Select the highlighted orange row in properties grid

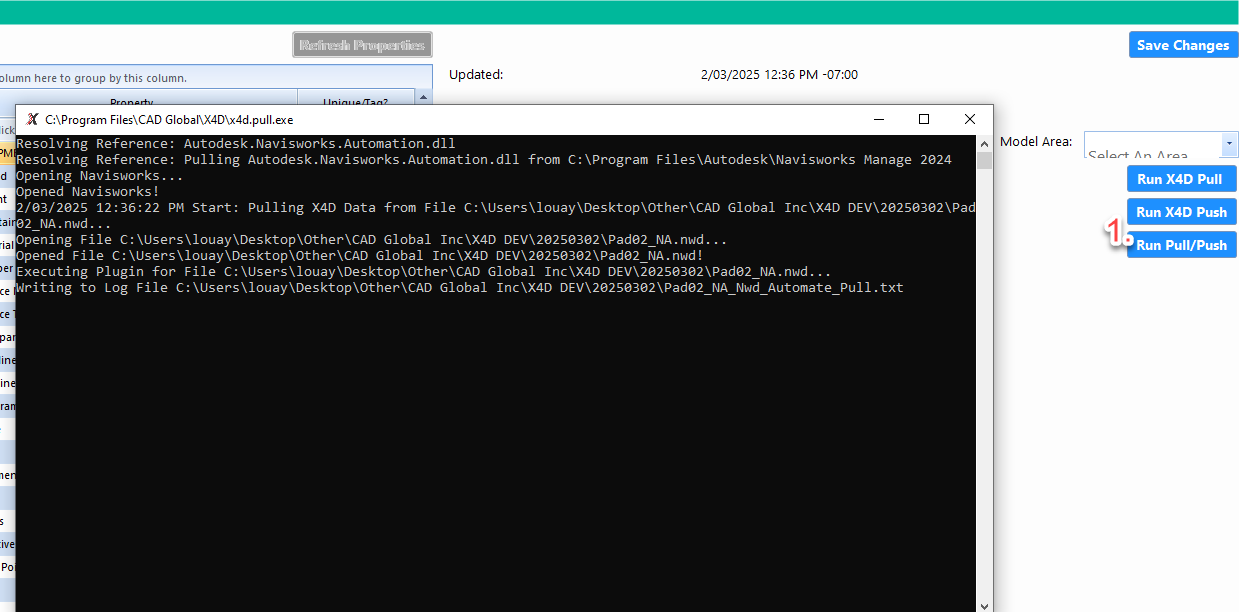(x=7, y=152)
